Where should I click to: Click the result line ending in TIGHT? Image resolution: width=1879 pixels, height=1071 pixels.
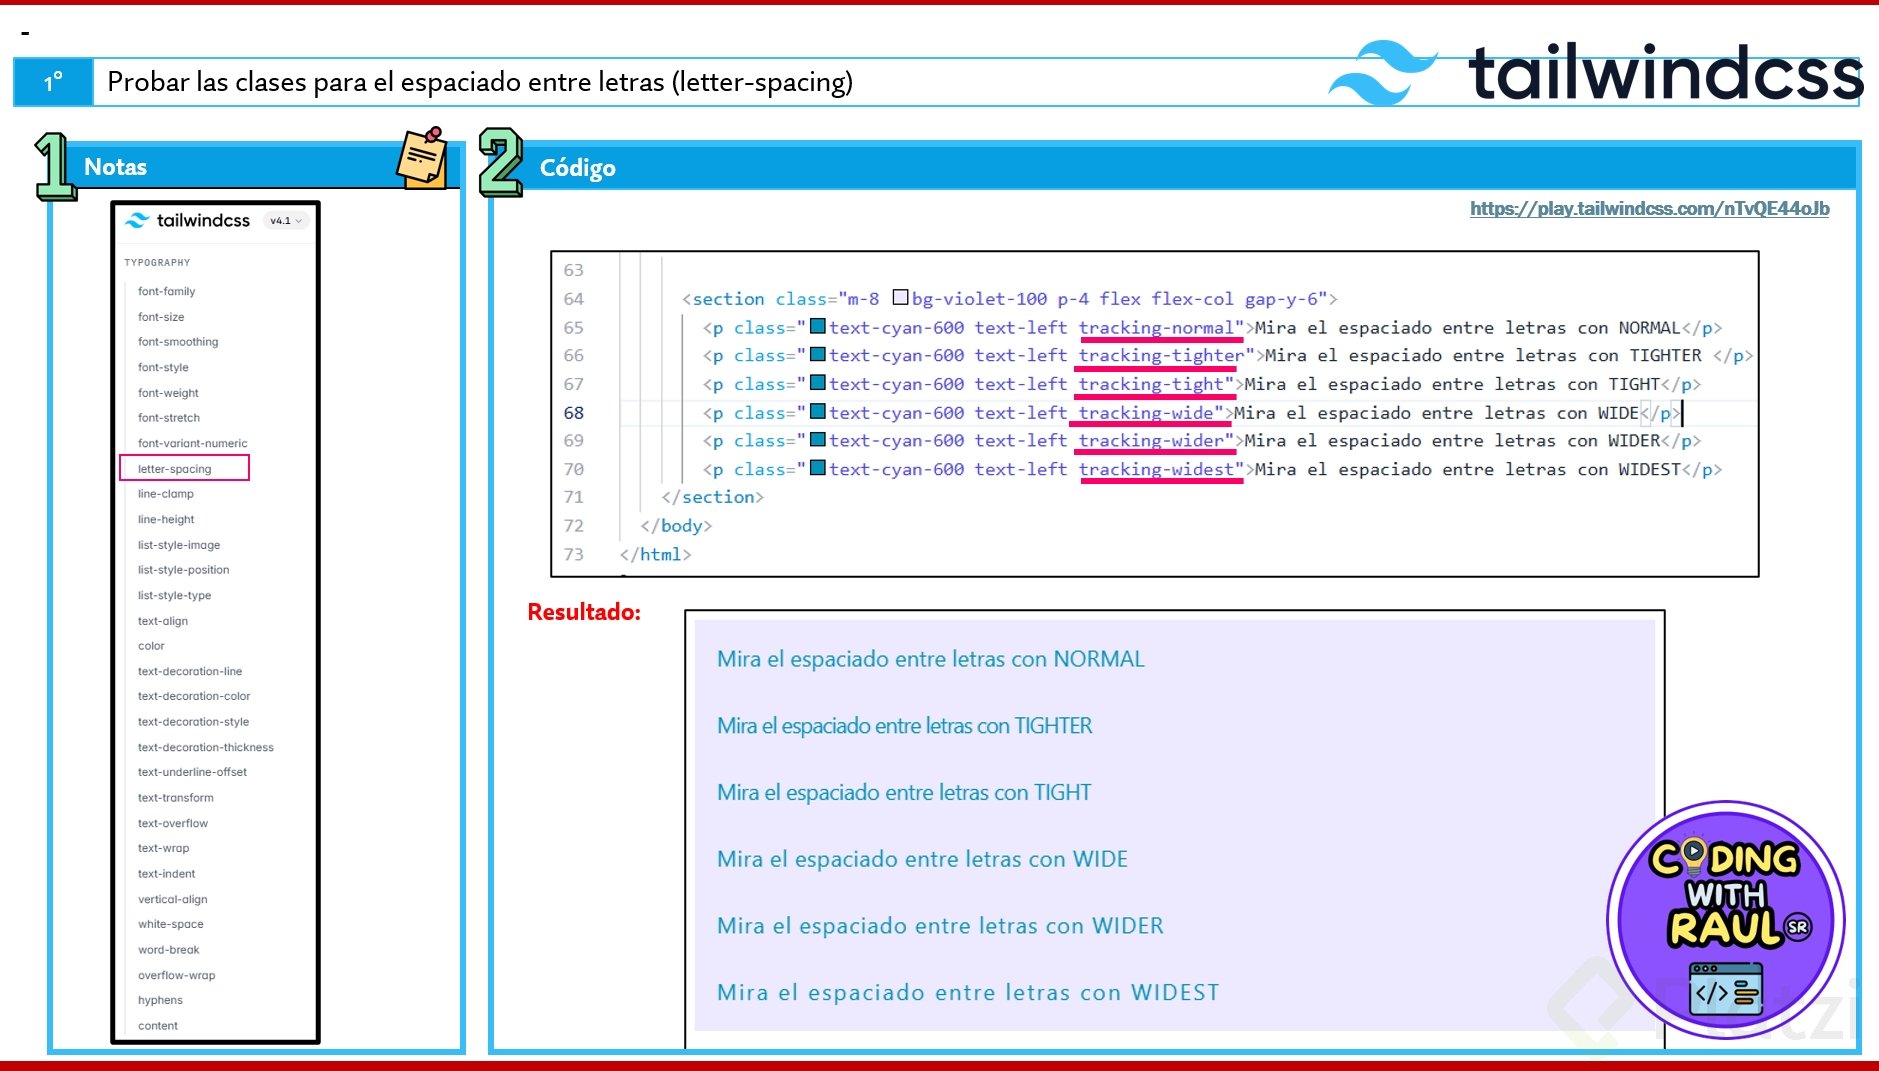(904, 793)
